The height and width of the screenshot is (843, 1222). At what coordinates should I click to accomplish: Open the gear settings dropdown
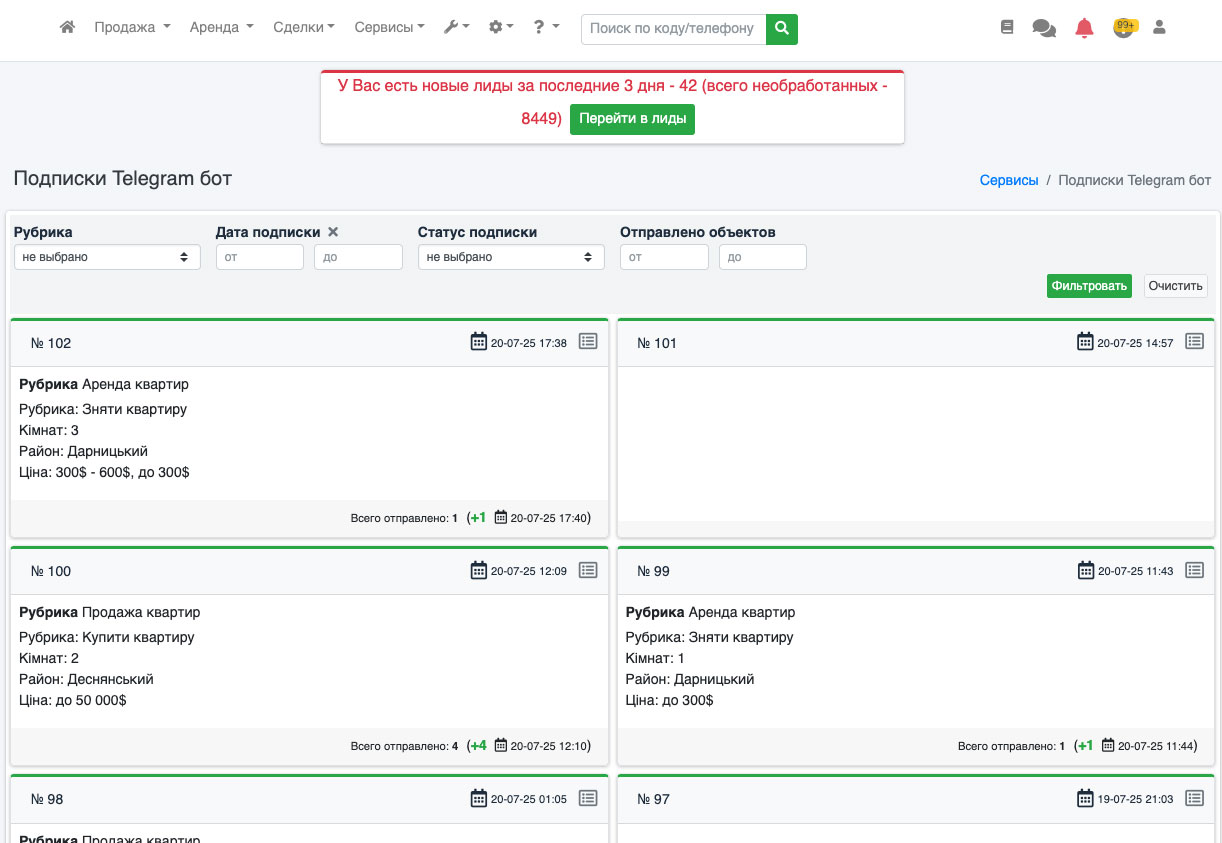500,28
